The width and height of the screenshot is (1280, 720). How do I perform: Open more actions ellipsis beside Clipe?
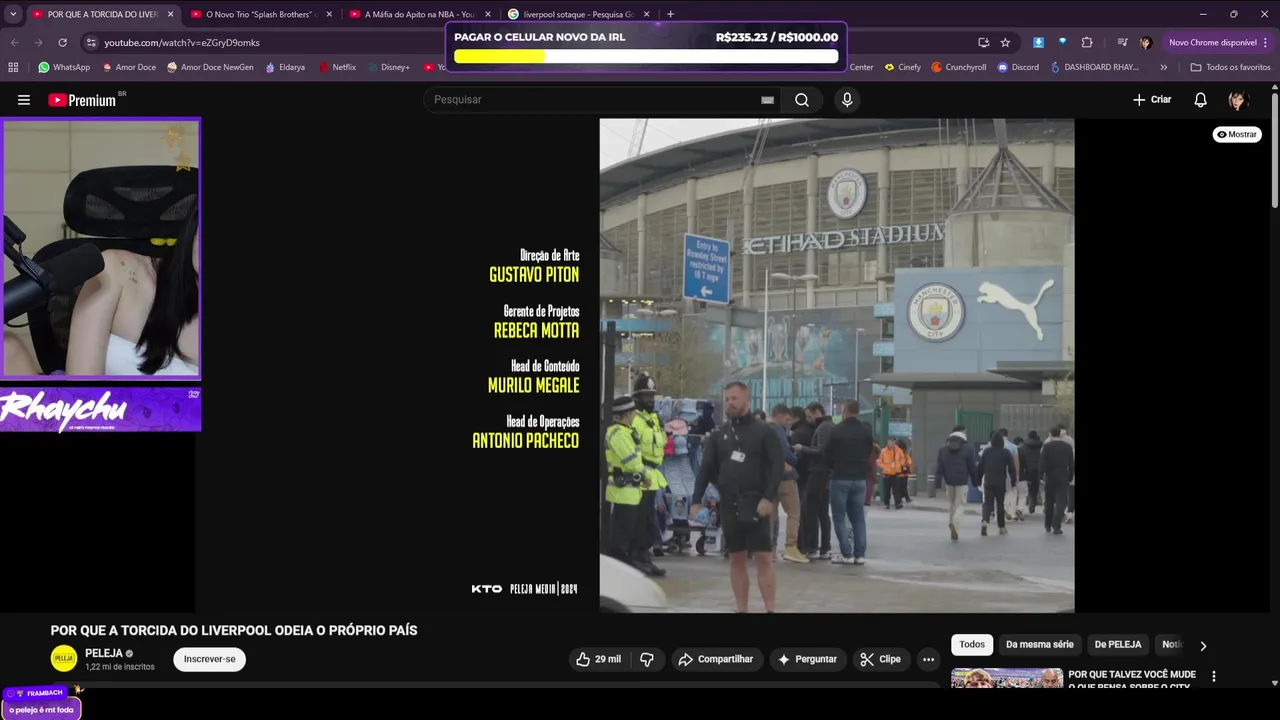coord(928,659)
